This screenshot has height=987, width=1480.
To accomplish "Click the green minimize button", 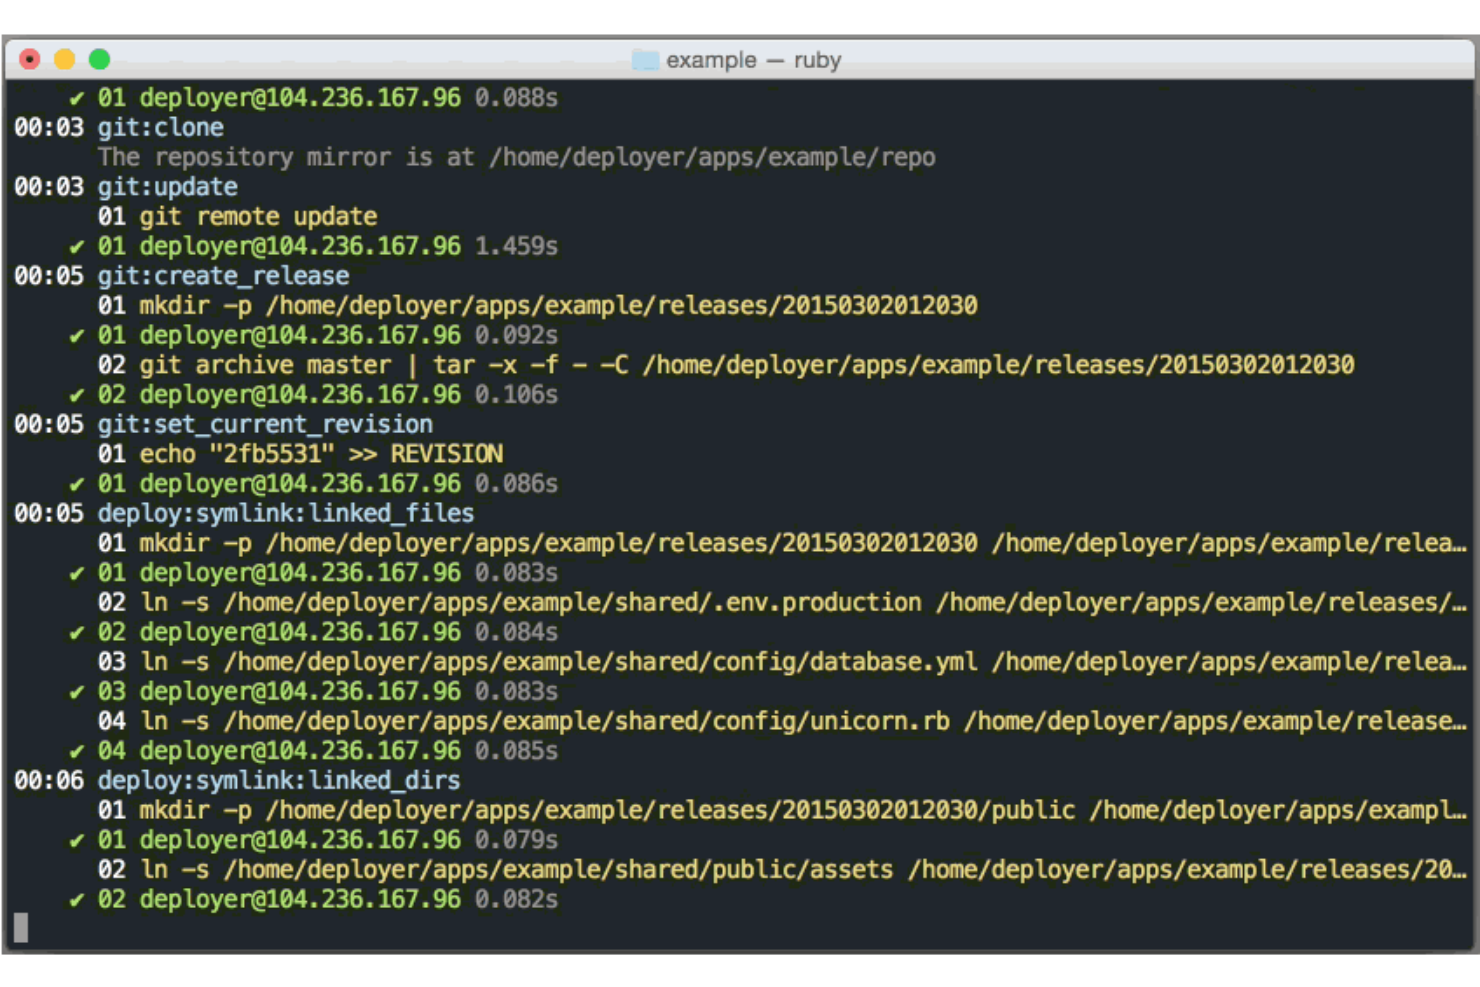I will click(x=99, y=59).
